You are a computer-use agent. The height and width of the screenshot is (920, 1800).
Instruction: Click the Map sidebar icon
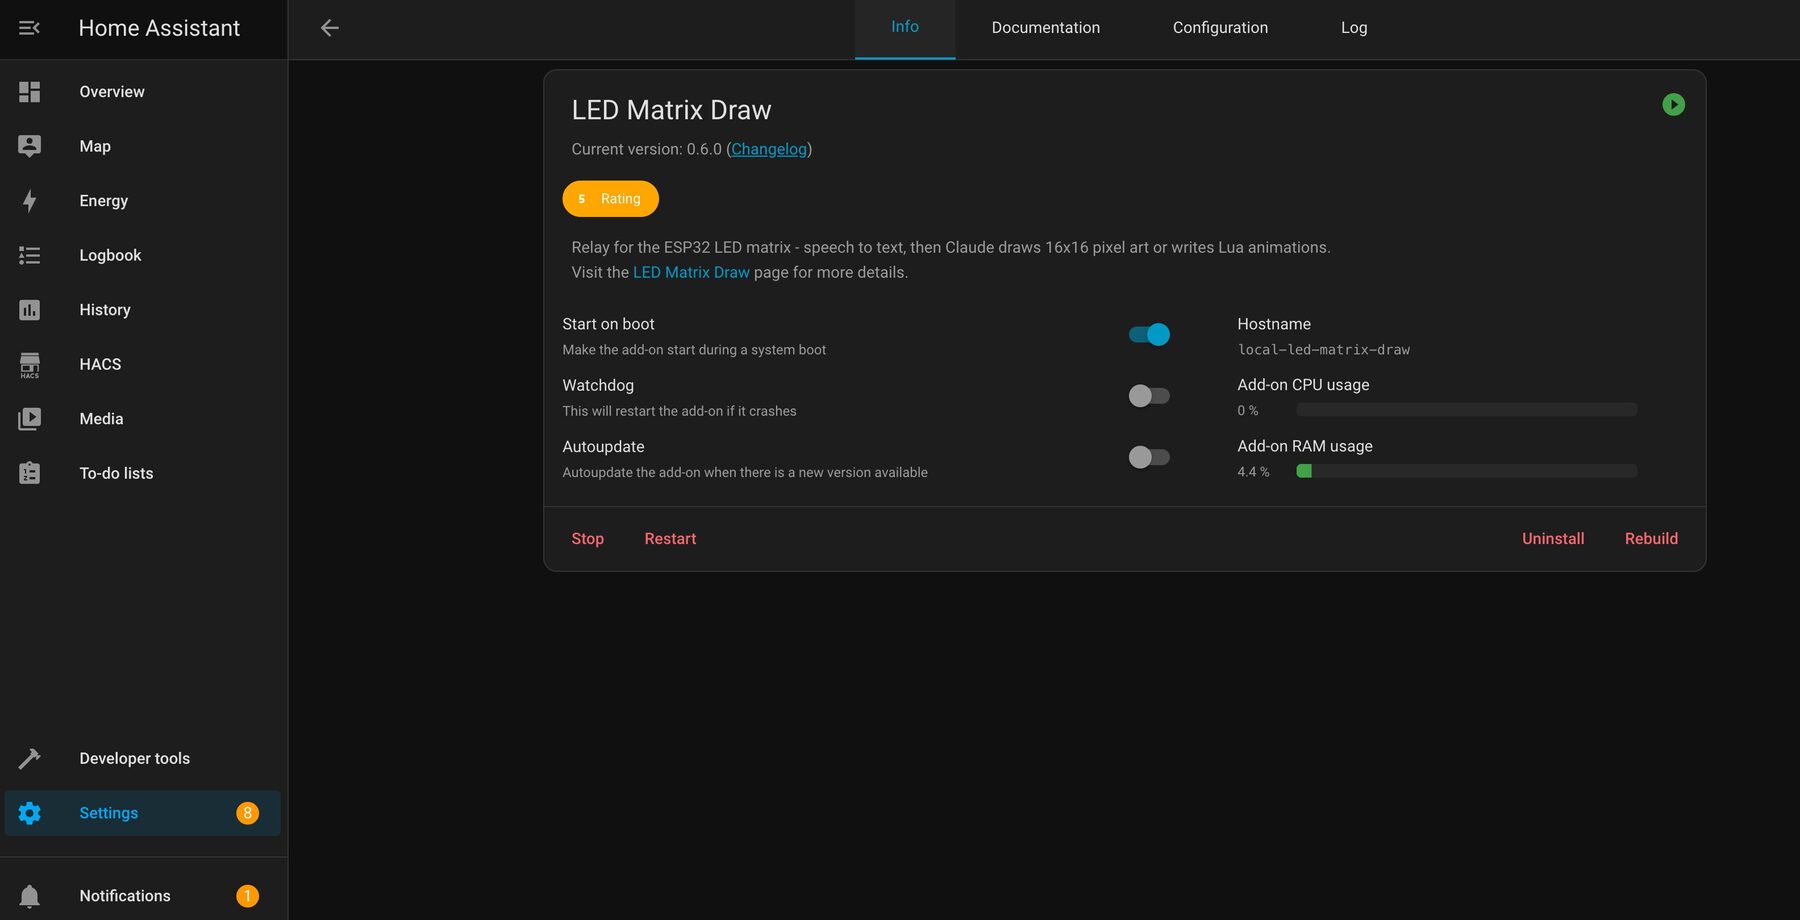(x=30, y=146)
